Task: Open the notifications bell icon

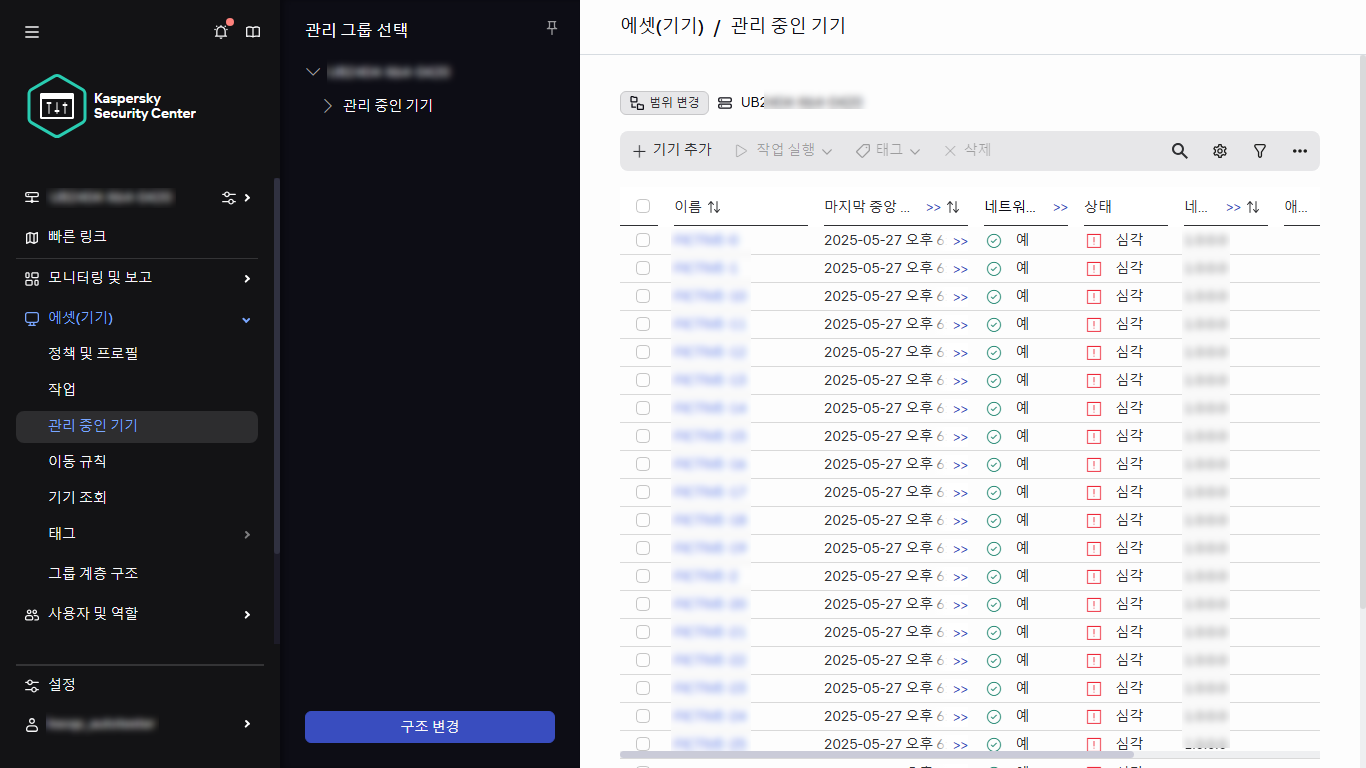Action: (x=220, y=31)
